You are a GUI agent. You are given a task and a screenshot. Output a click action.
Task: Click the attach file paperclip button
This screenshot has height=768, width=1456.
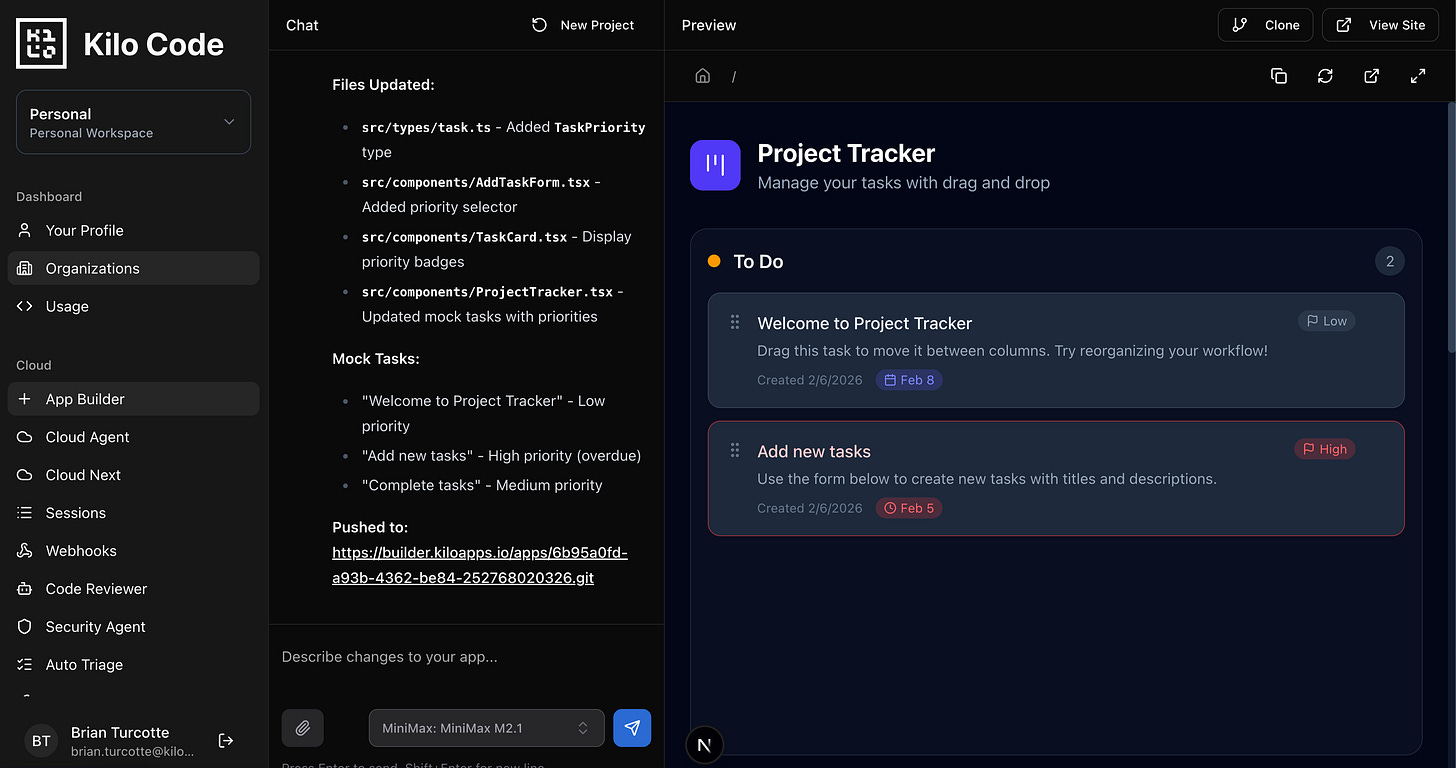tap(303, 728)
